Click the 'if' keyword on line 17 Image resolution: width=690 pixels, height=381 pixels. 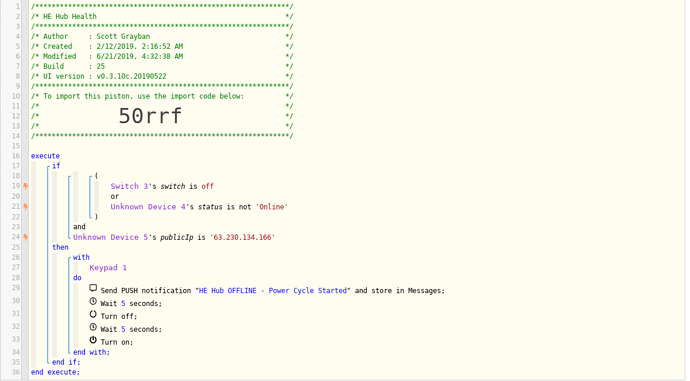tap(56, 166)
